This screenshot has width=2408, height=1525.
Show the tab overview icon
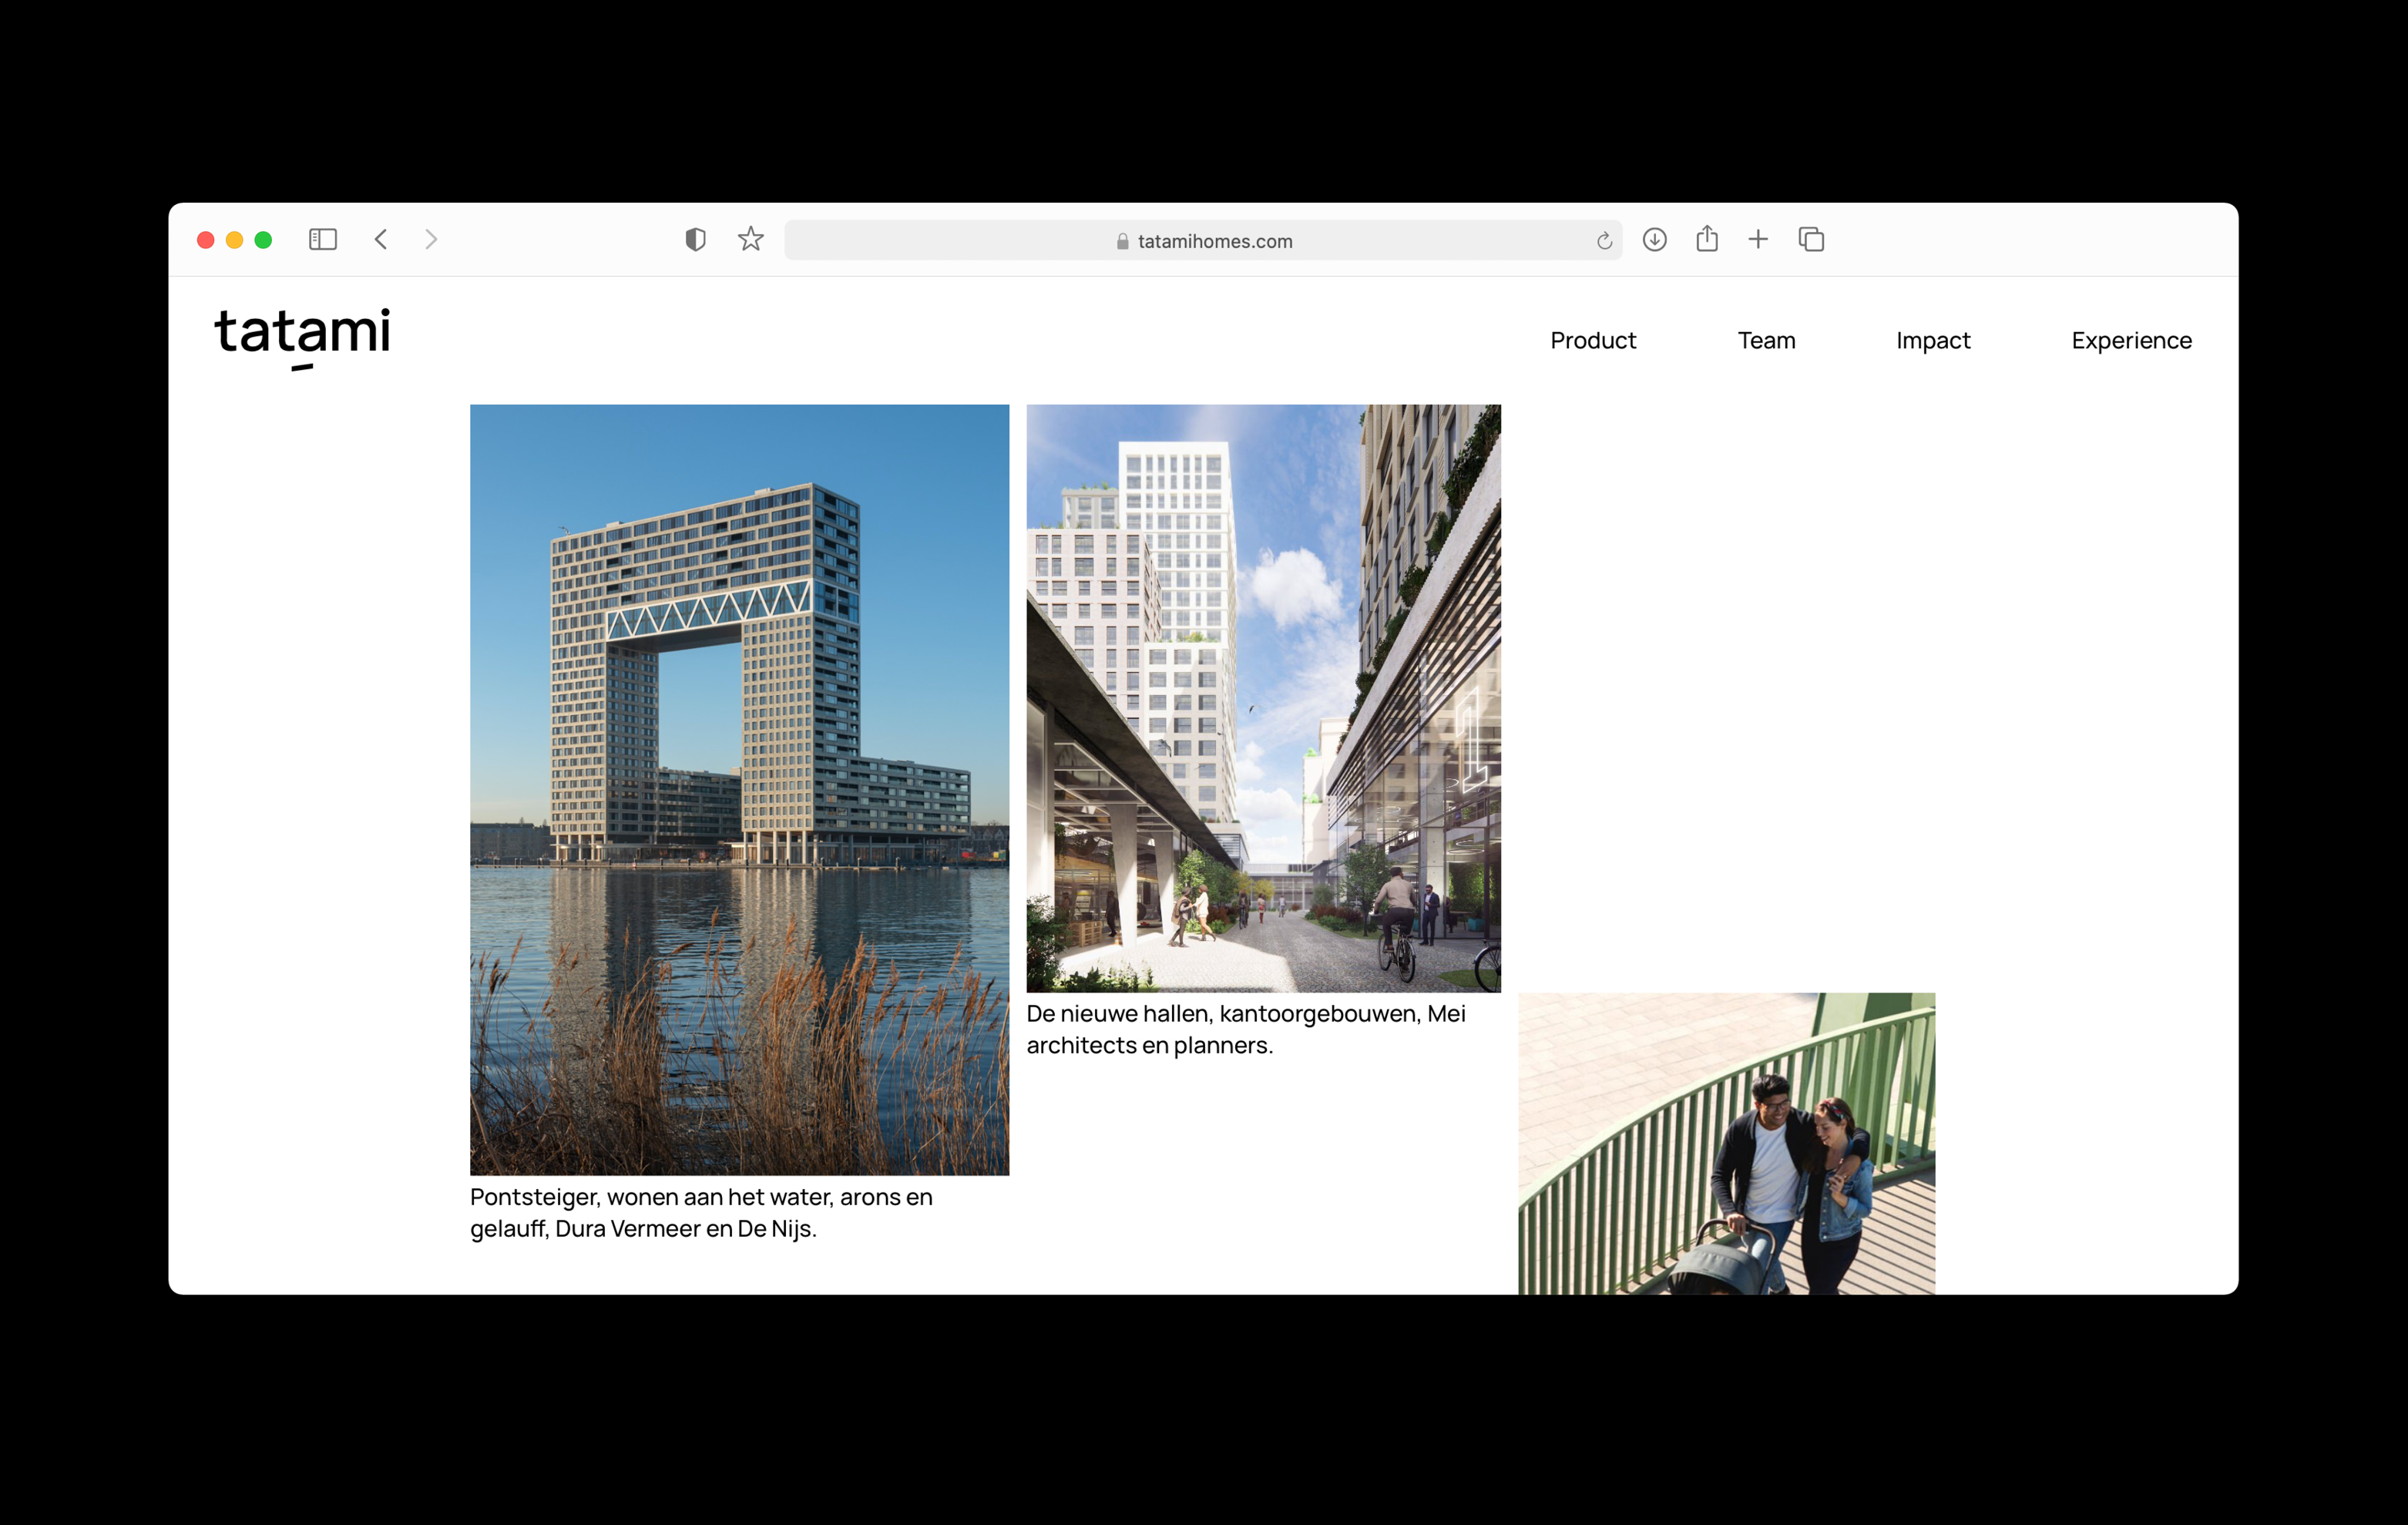click(1811, 240)
